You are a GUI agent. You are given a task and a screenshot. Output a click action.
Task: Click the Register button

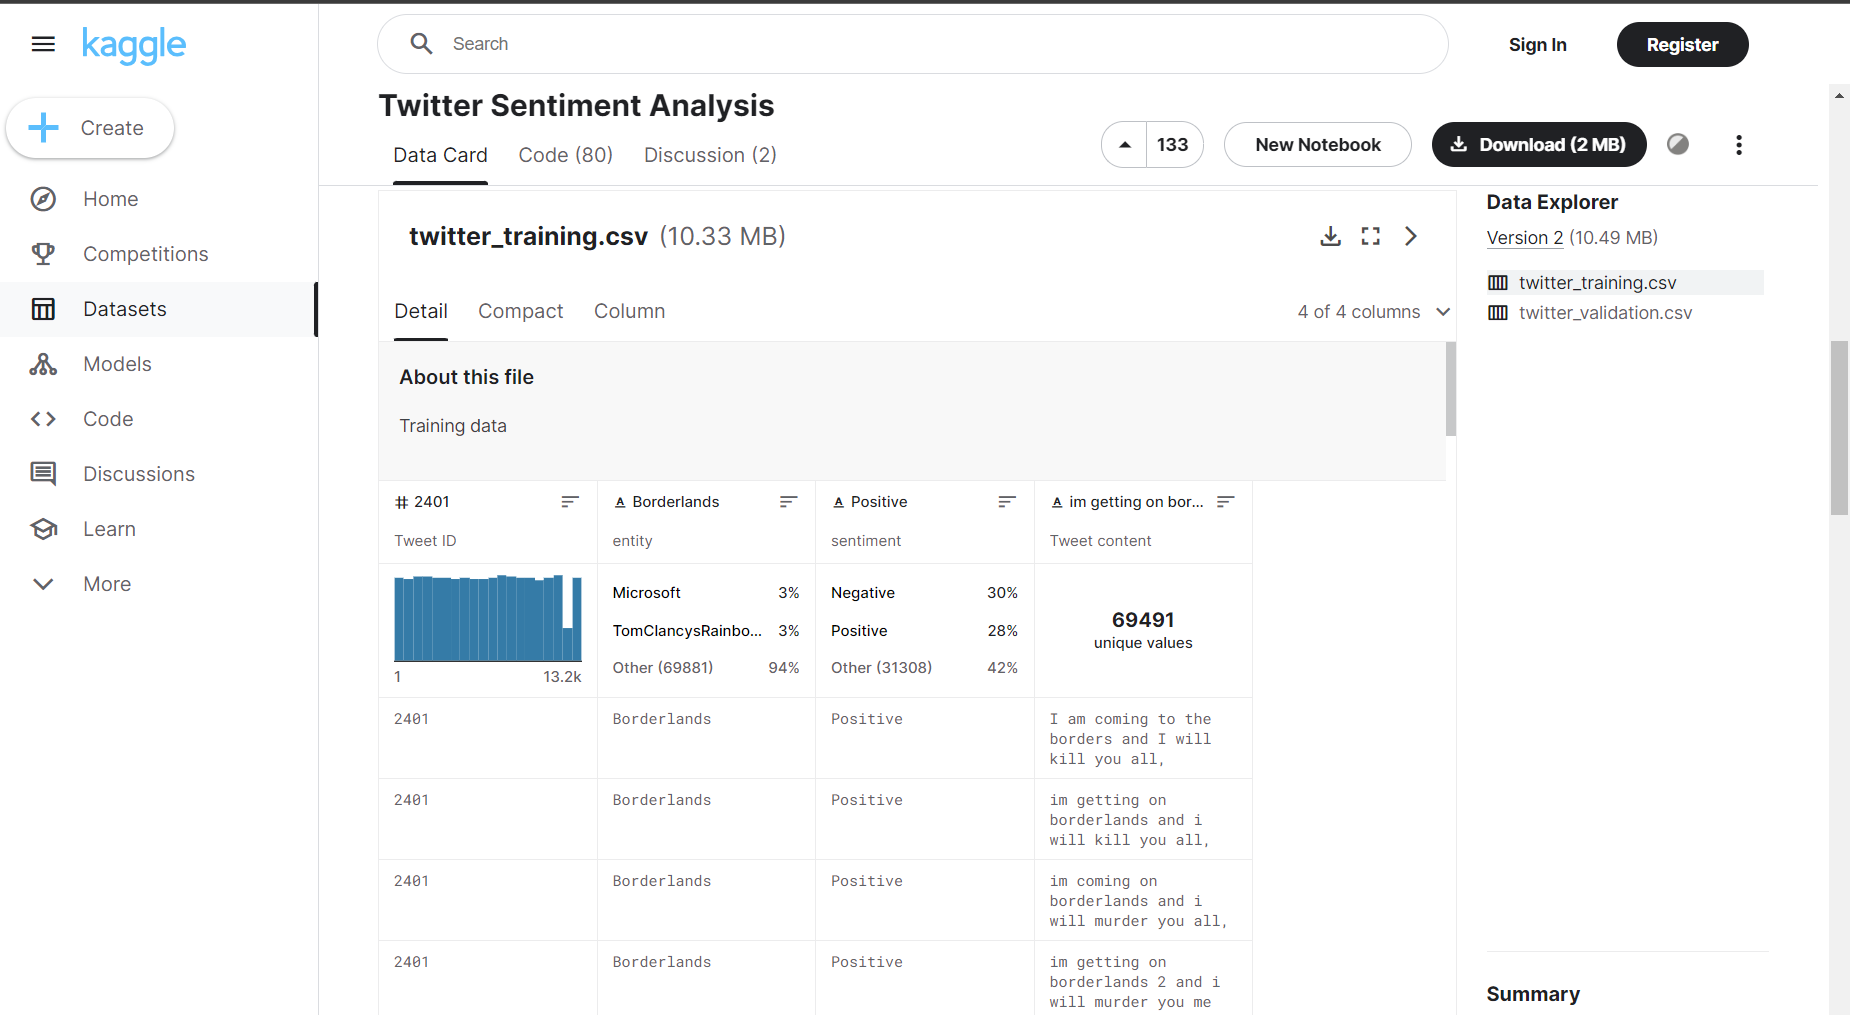1682,45
